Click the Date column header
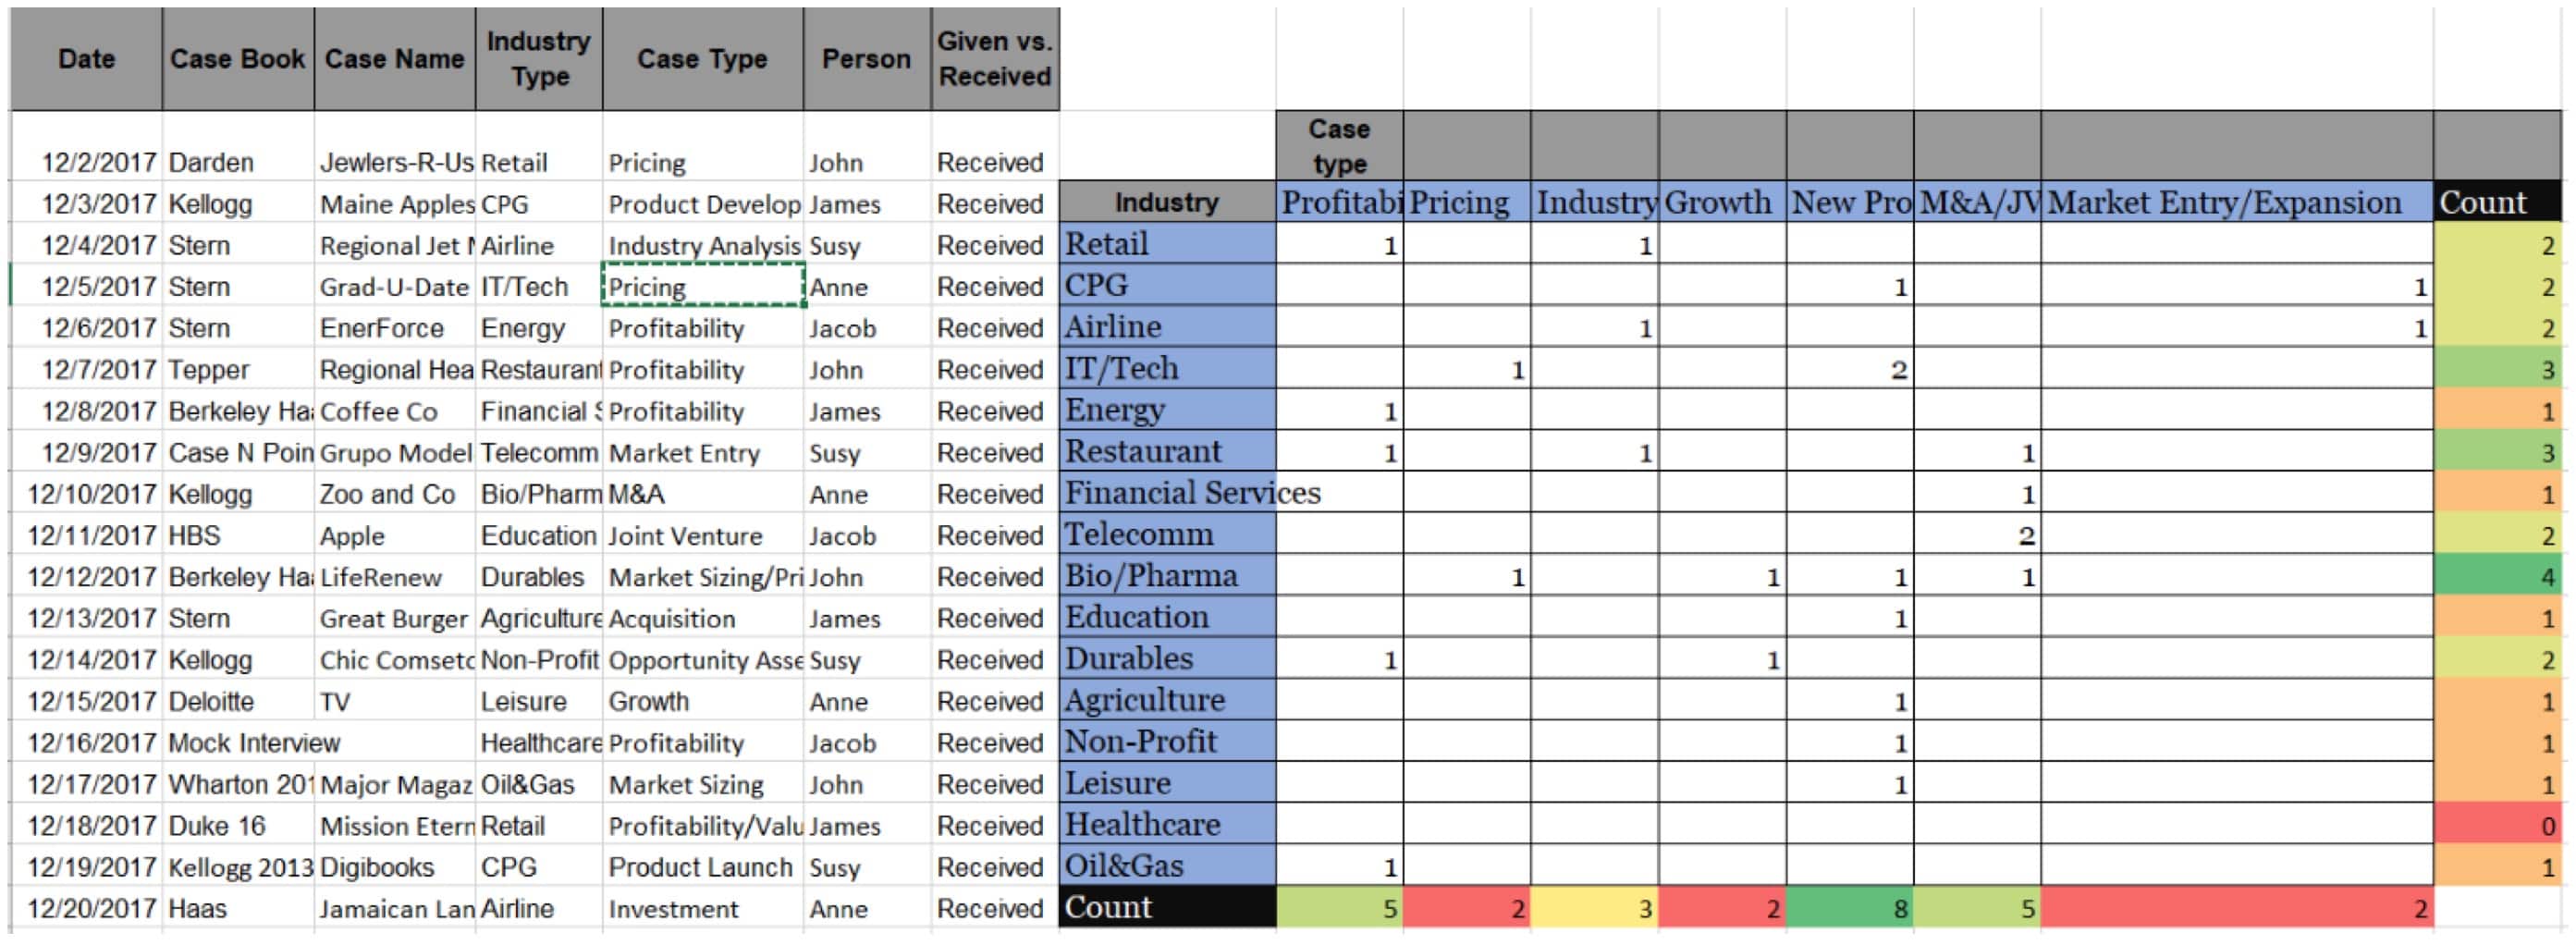 pos(86,59)
